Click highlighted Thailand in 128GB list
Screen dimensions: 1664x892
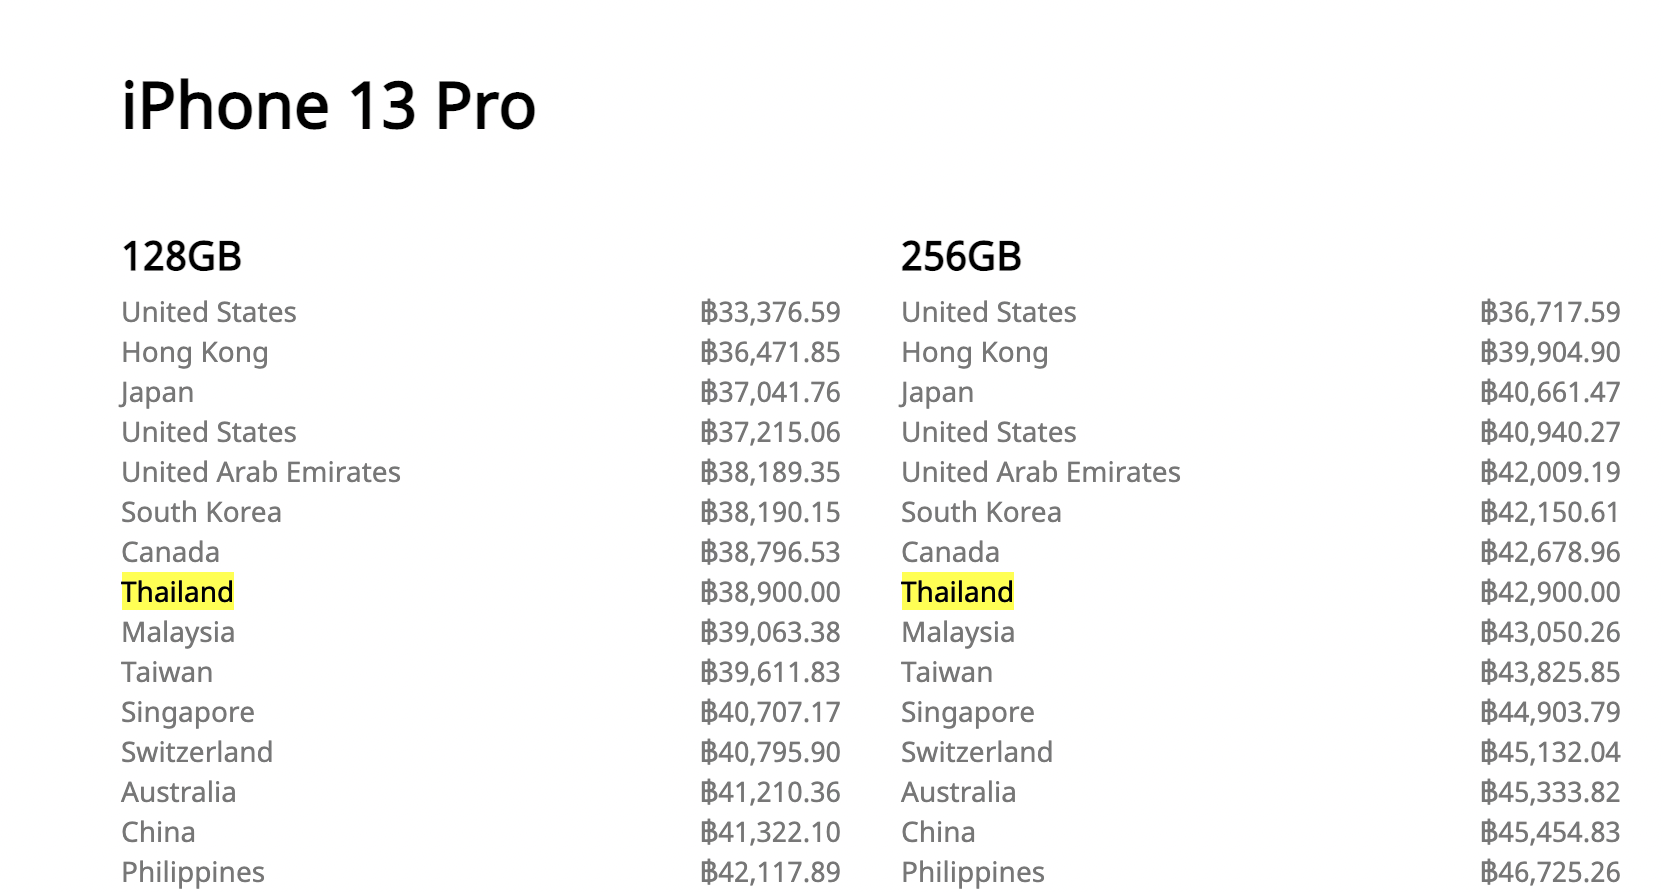coord(177,592)
